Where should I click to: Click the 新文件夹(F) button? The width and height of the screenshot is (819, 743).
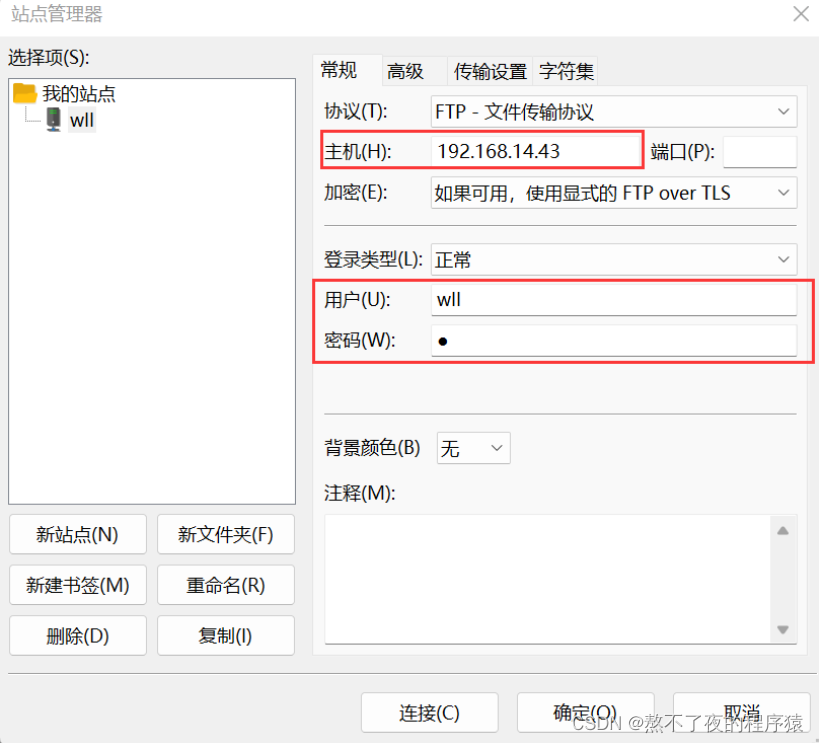(226, 534)
